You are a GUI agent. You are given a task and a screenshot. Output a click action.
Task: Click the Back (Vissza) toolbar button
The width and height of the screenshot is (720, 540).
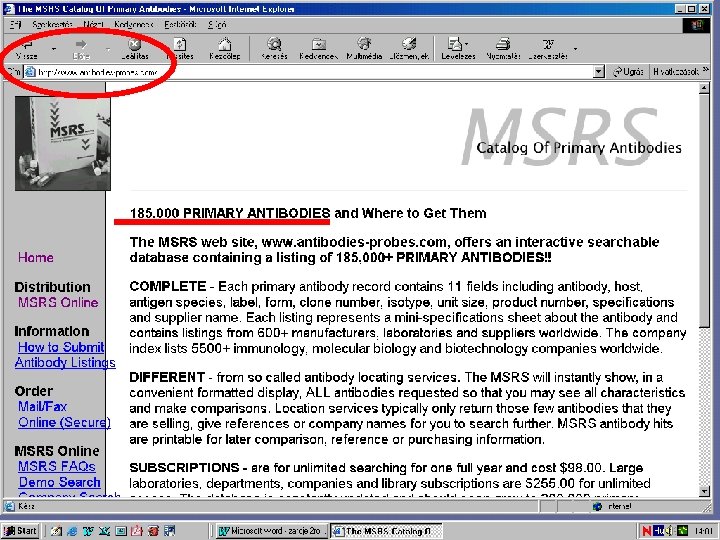27,49
